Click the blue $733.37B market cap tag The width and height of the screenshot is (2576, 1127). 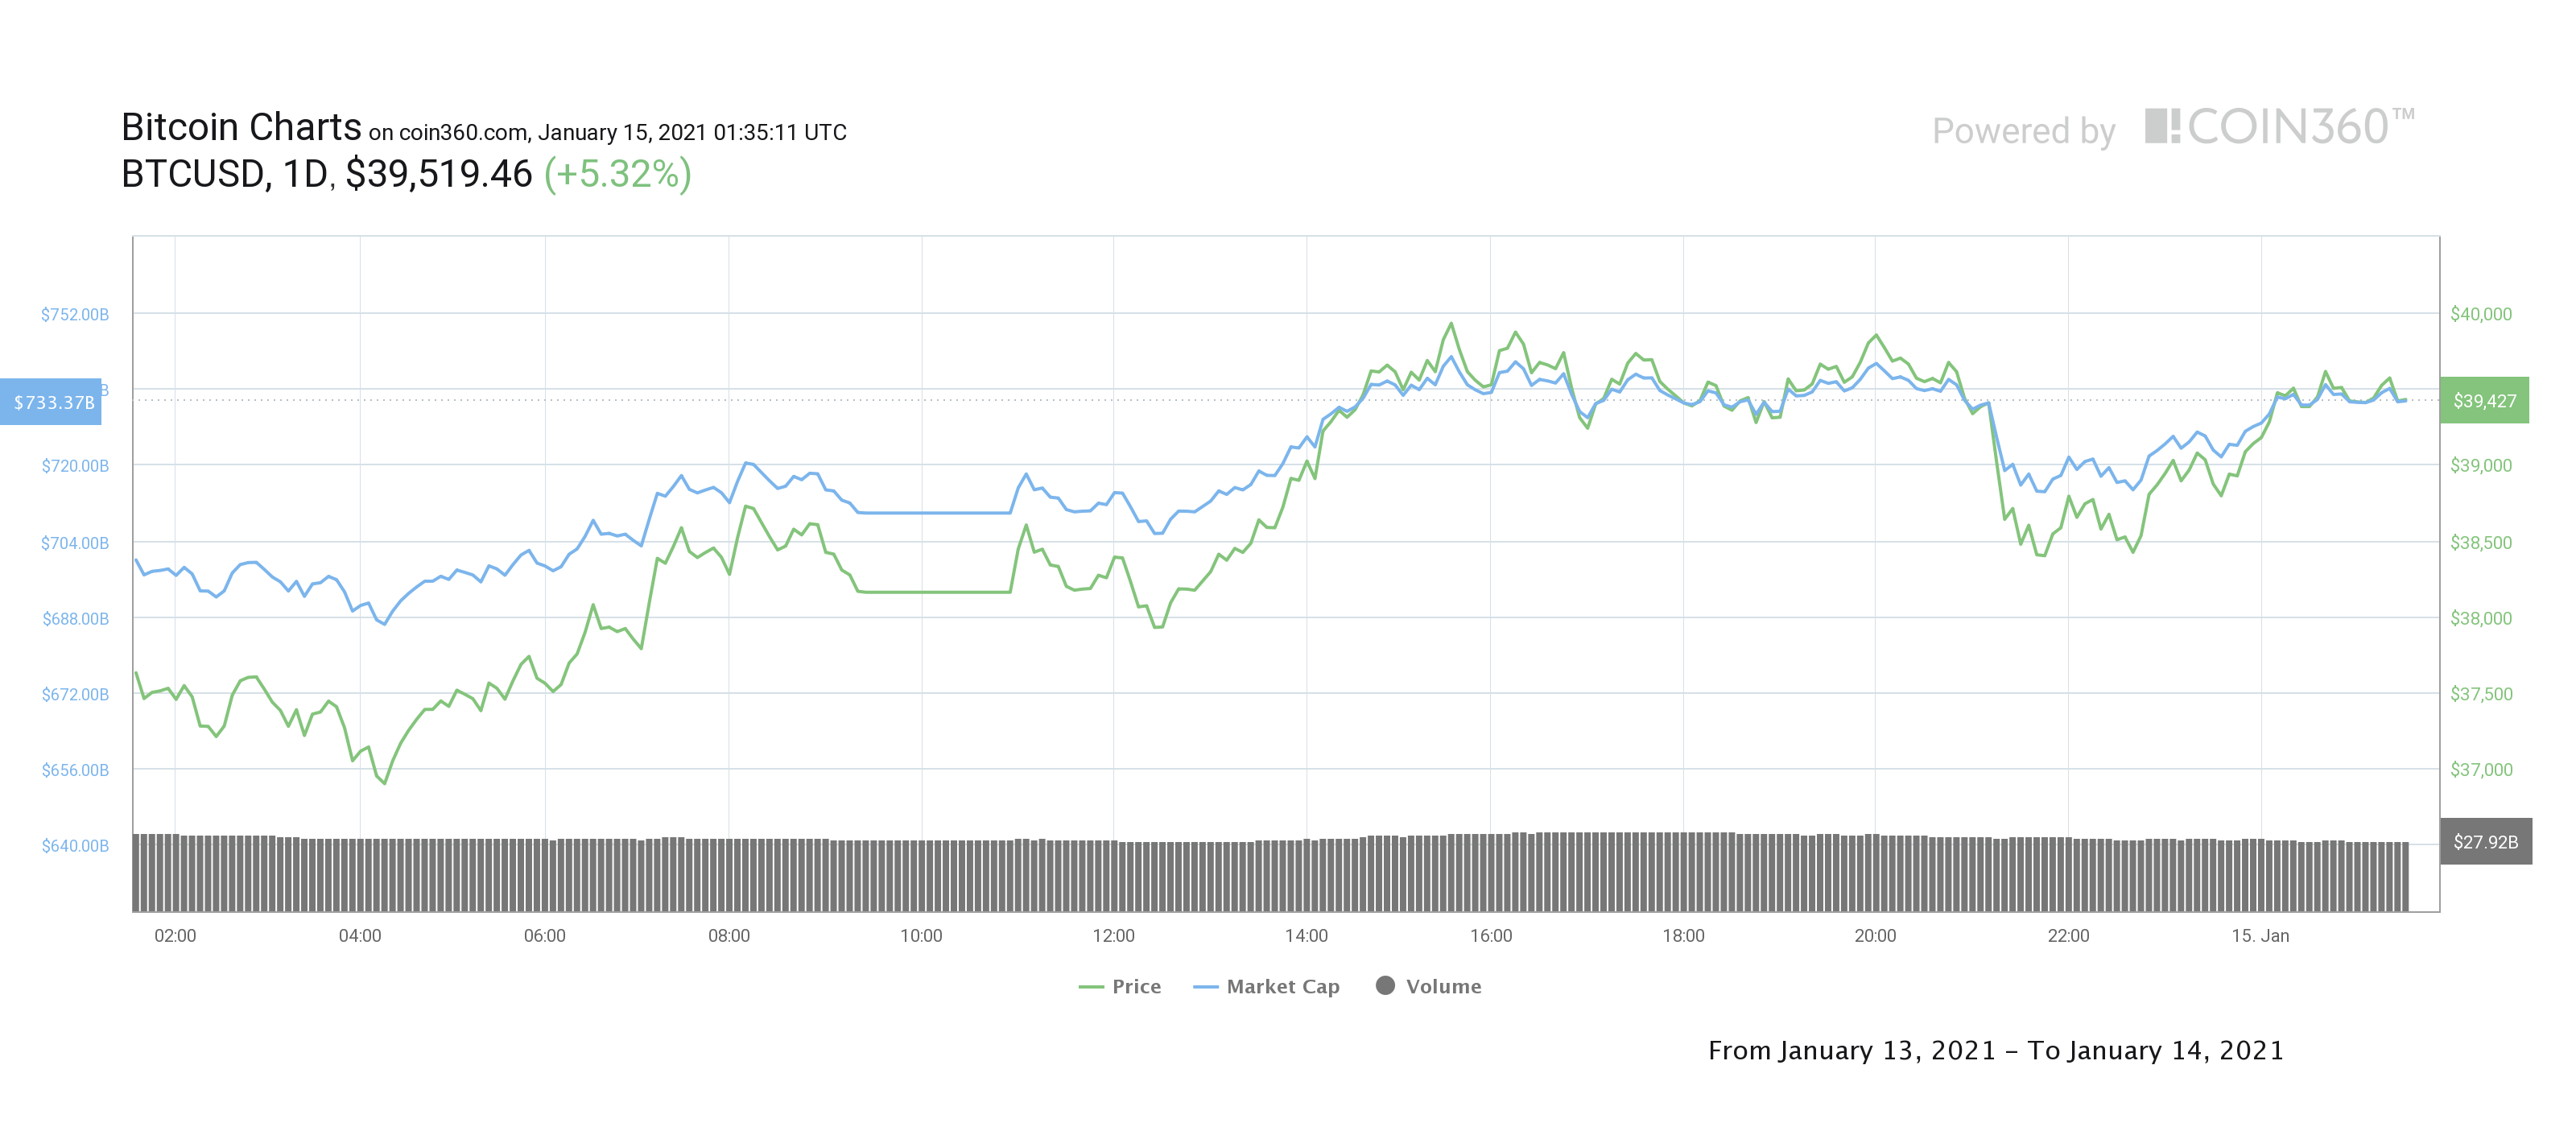pyautogui.click(x=51, y=402)
